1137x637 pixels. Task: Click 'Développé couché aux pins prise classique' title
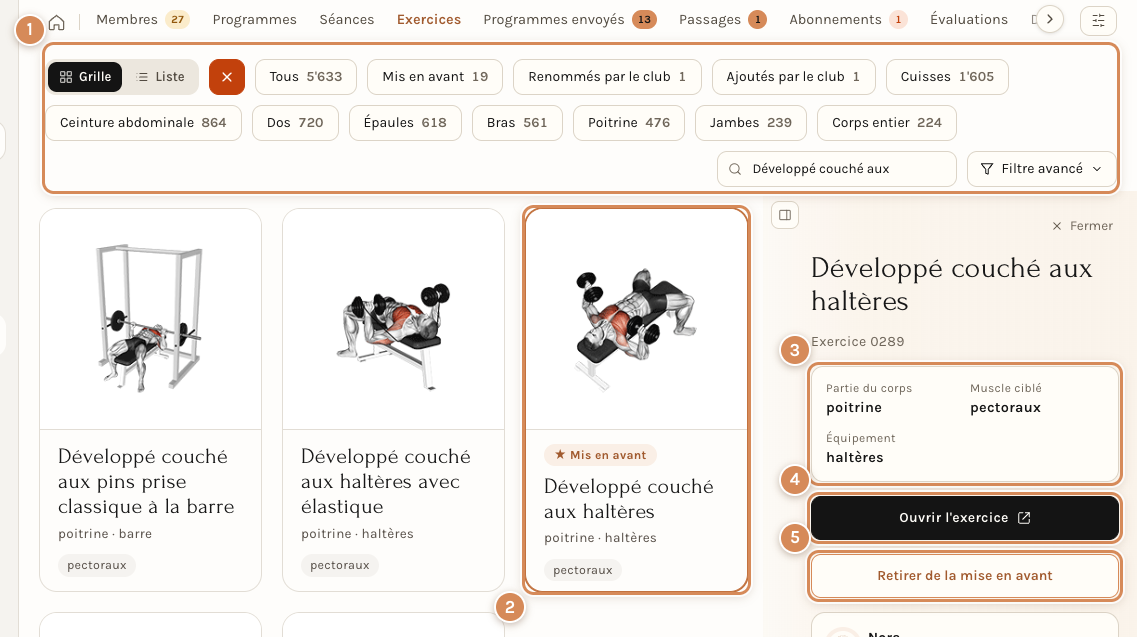tap(146, 482)
